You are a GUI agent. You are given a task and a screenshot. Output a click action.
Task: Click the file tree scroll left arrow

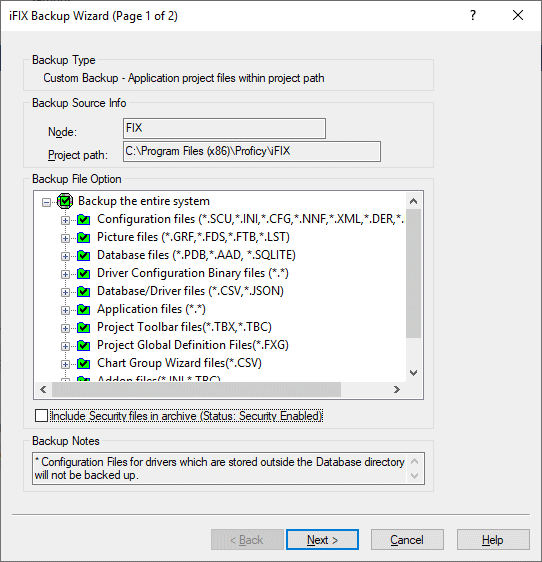[x=43, y=390]
